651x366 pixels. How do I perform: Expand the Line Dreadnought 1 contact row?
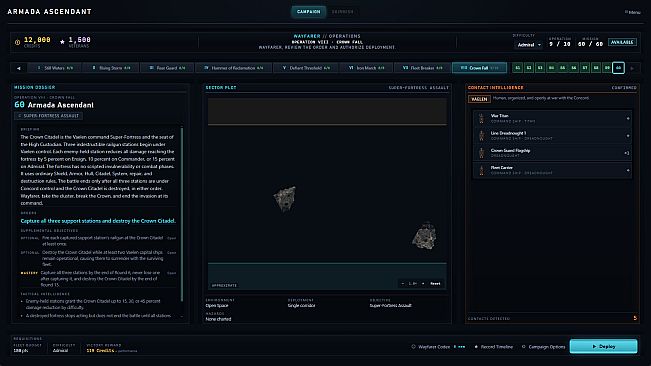click(552, 136)
